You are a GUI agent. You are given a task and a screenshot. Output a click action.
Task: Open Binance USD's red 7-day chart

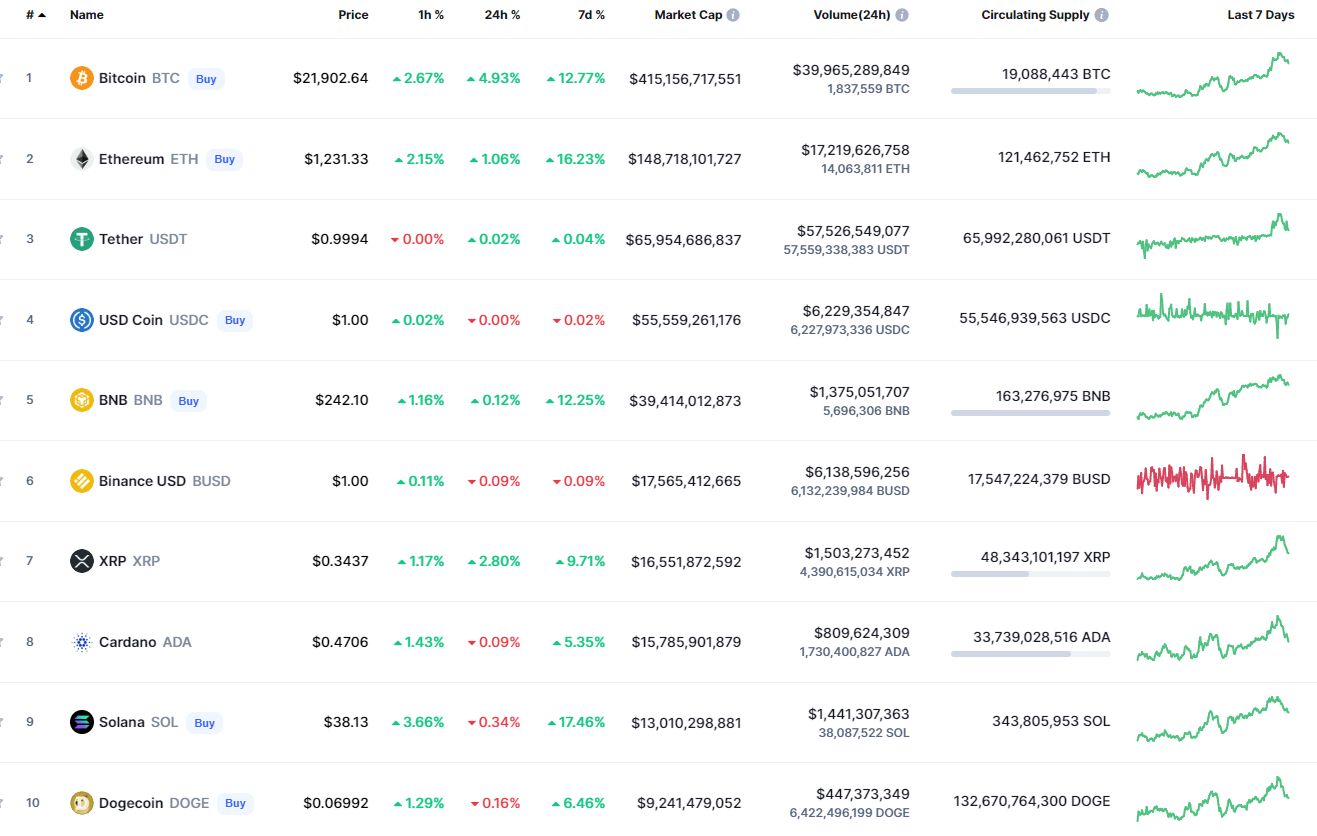point(1213,478)
